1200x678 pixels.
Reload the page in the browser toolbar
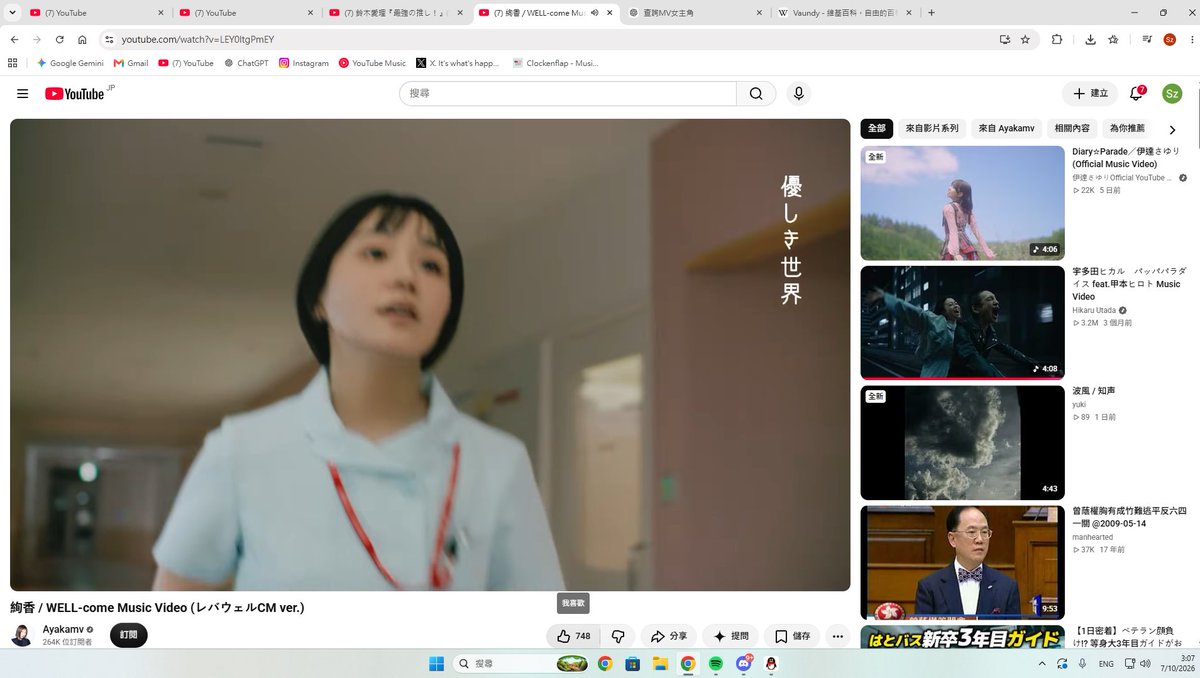click(60, 39)
